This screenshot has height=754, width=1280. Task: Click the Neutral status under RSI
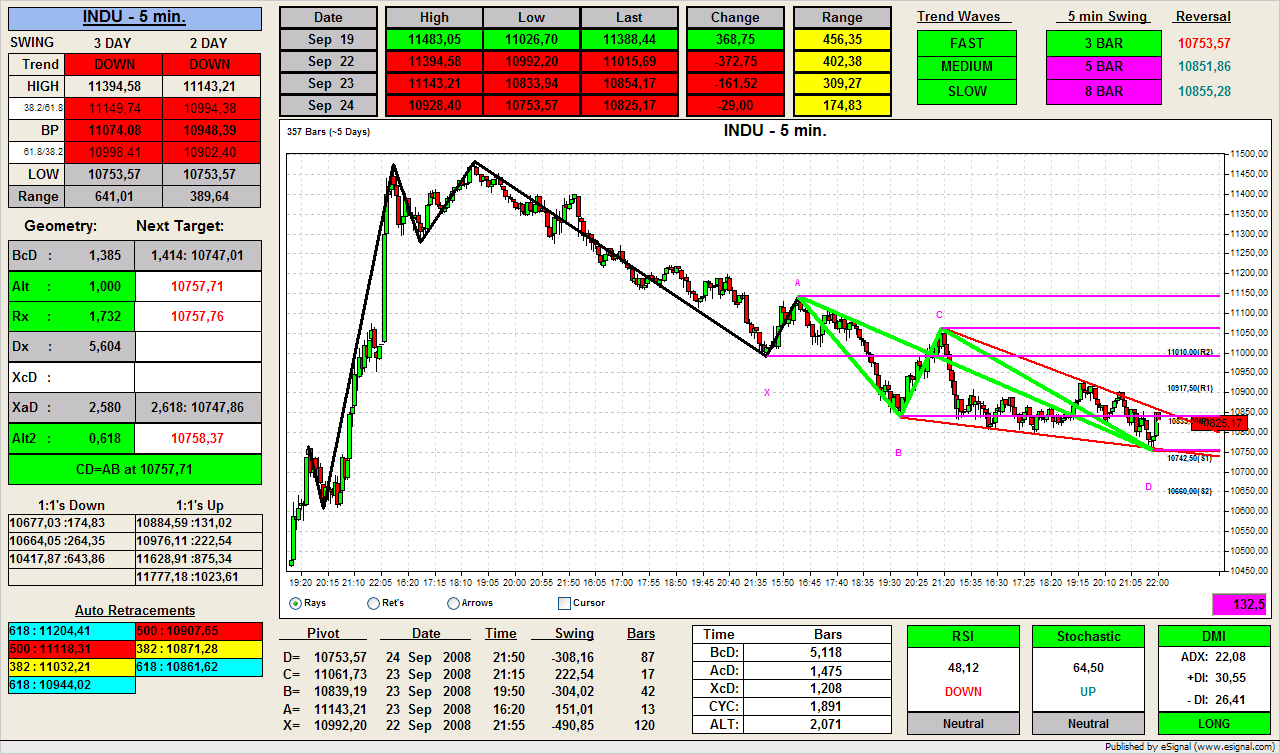pyautogui.click(x=963, y=723)
